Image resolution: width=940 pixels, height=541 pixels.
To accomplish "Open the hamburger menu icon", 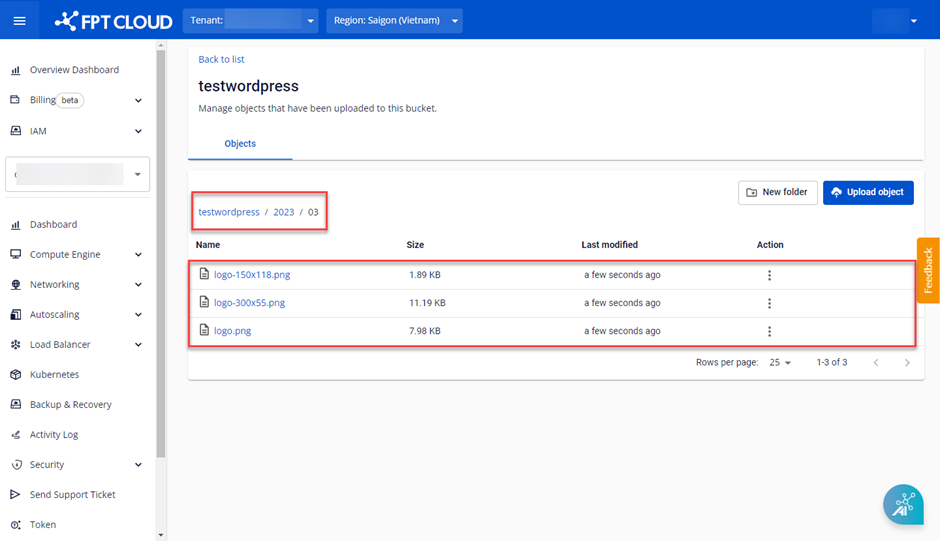I will click(x=19, y=21).
